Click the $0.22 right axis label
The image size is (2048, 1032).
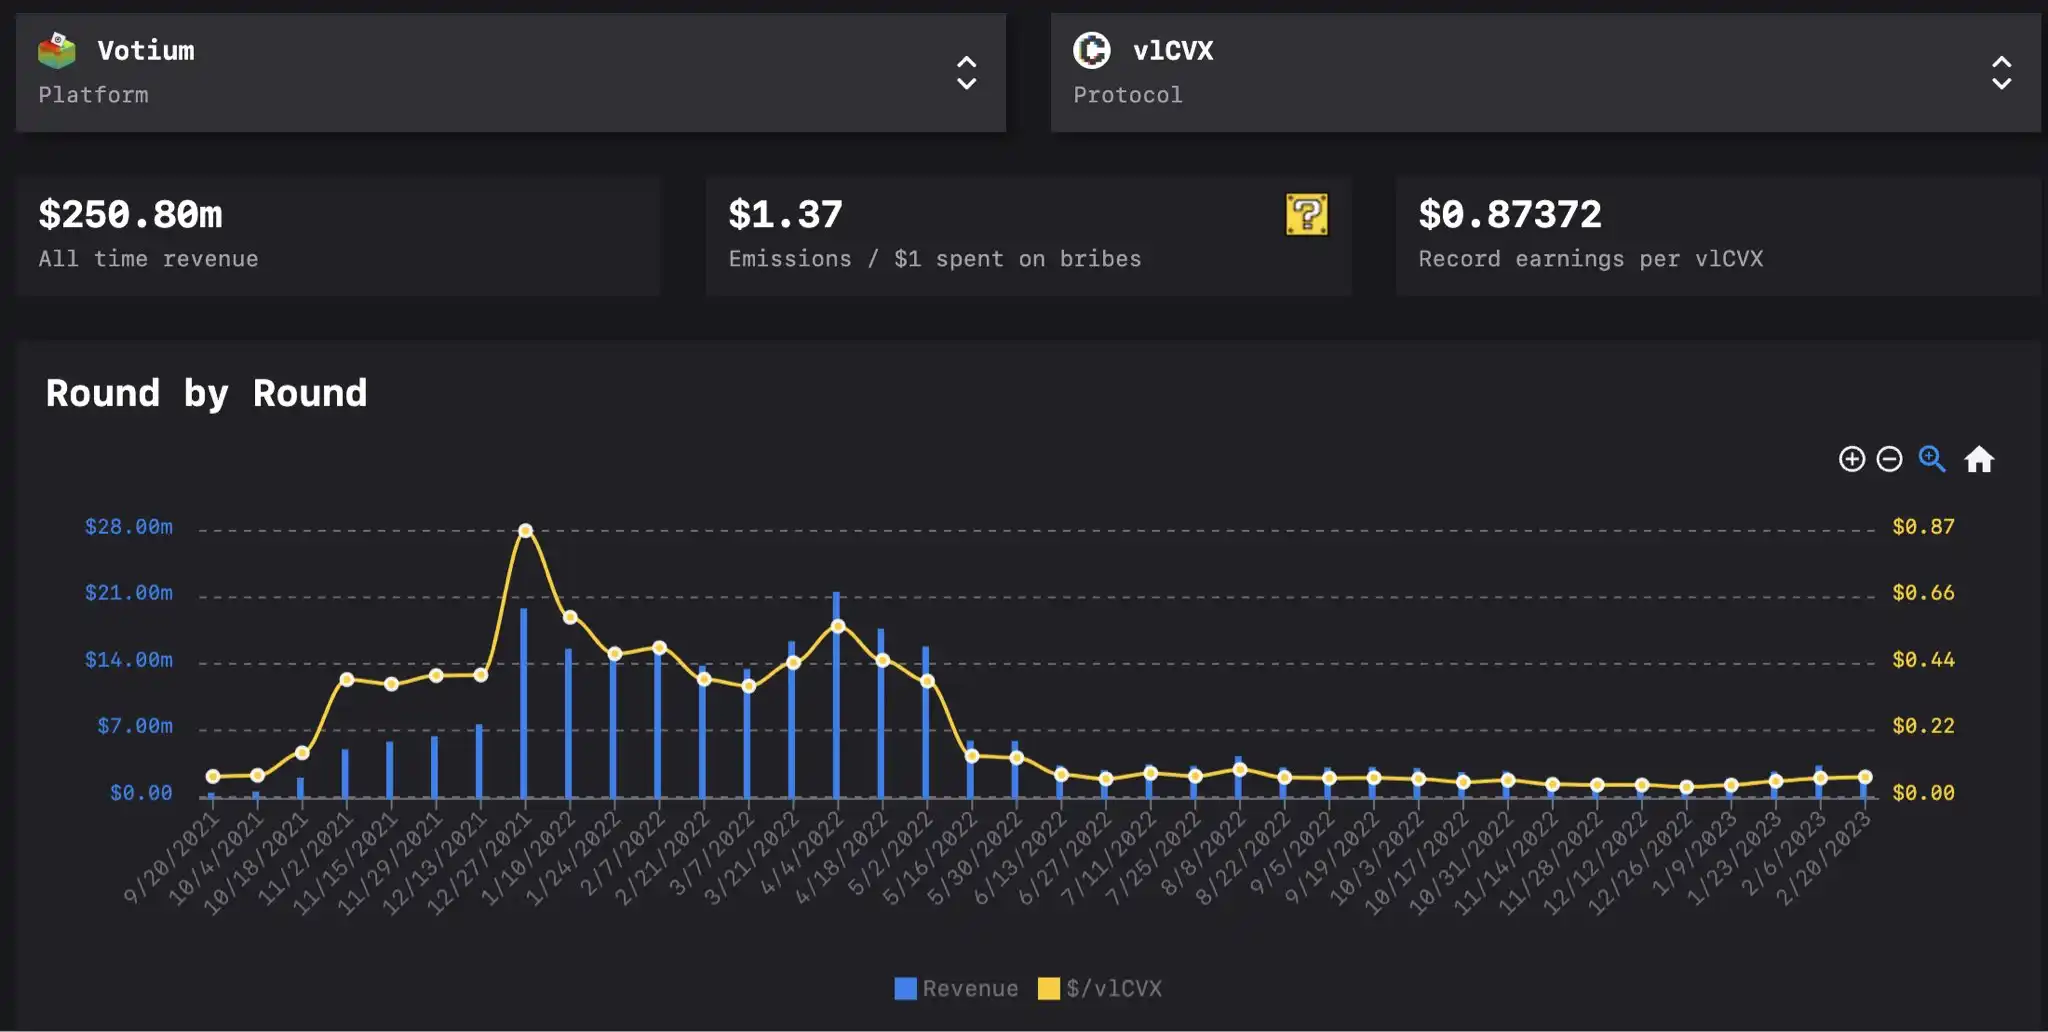[1923, 725]
